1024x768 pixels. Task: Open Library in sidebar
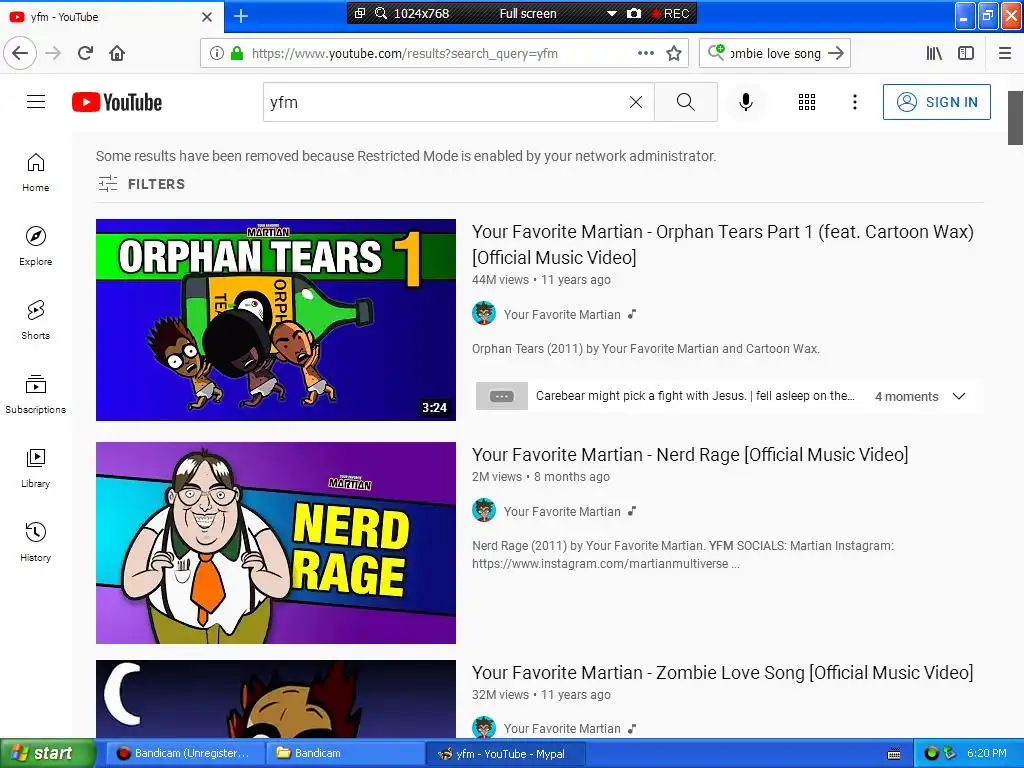click(36, 468)
